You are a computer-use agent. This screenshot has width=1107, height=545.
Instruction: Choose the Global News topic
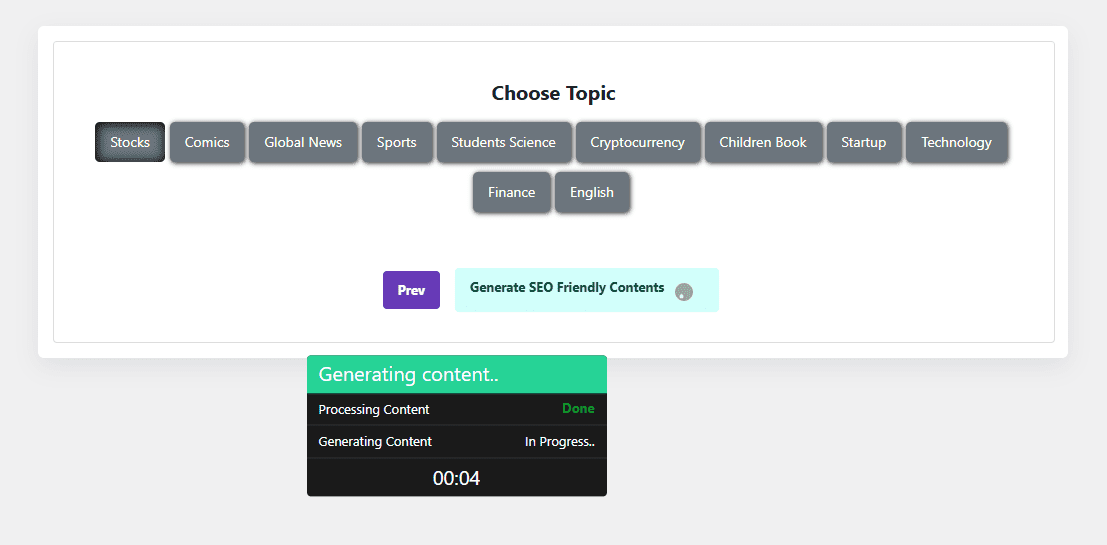303,142
